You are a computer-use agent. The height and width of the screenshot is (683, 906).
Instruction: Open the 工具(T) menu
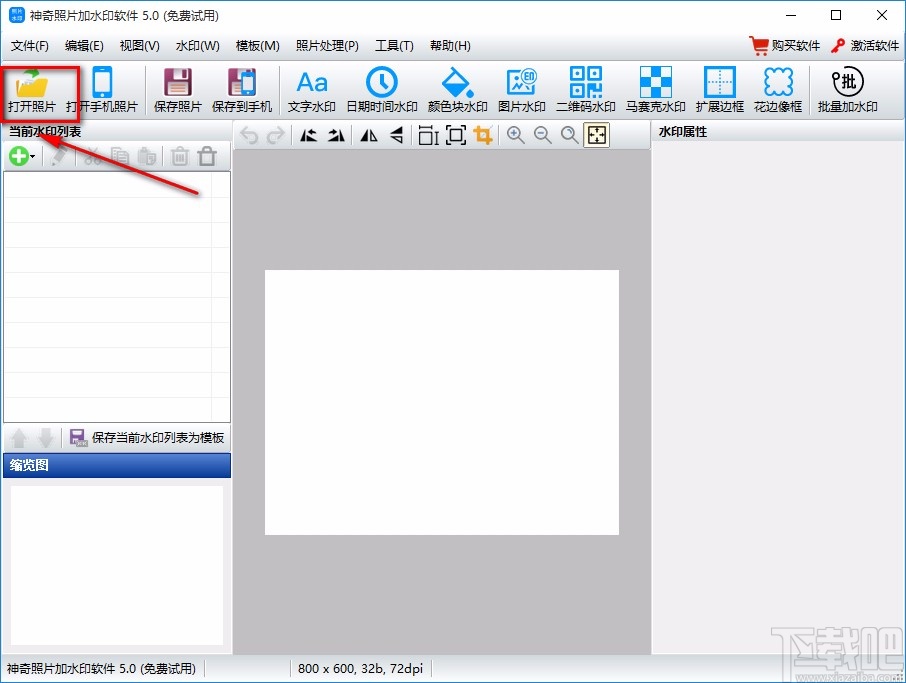[x=394, y=46]
